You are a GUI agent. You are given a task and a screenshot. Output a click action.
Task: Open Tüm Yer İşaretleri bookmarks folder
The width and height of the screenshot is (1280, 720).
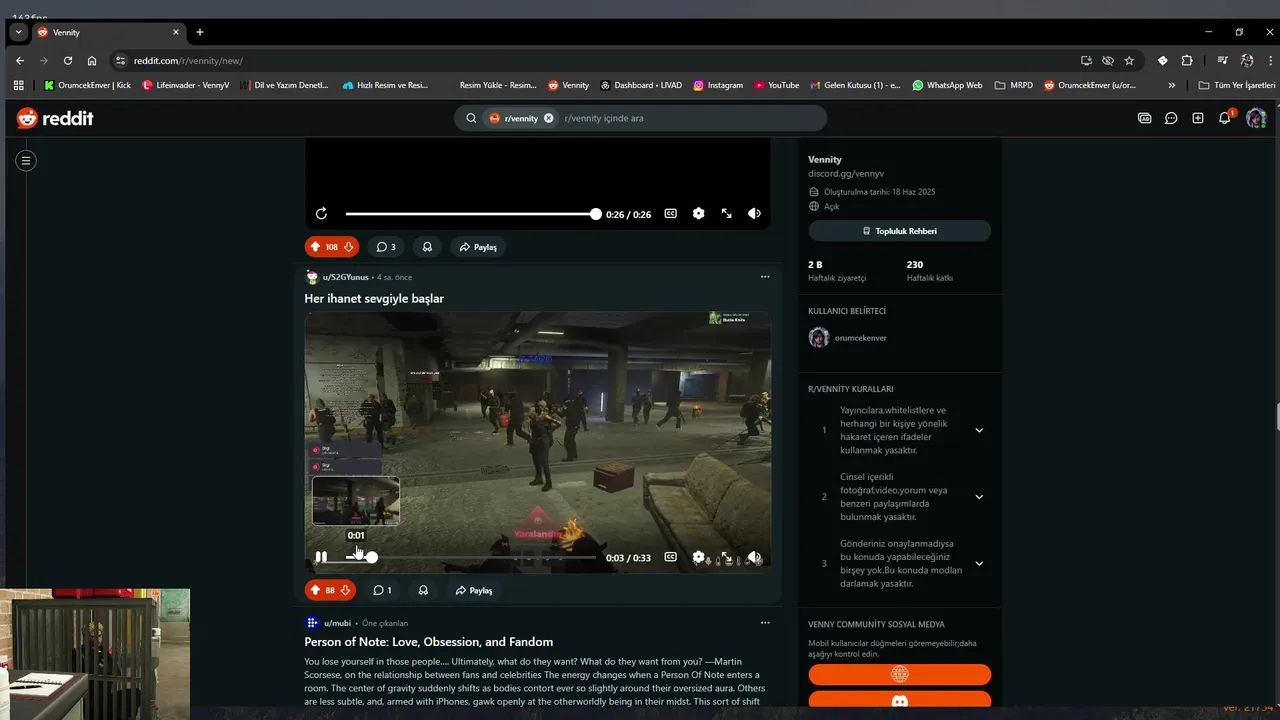pyautogui.click(x=1237, y=85)
